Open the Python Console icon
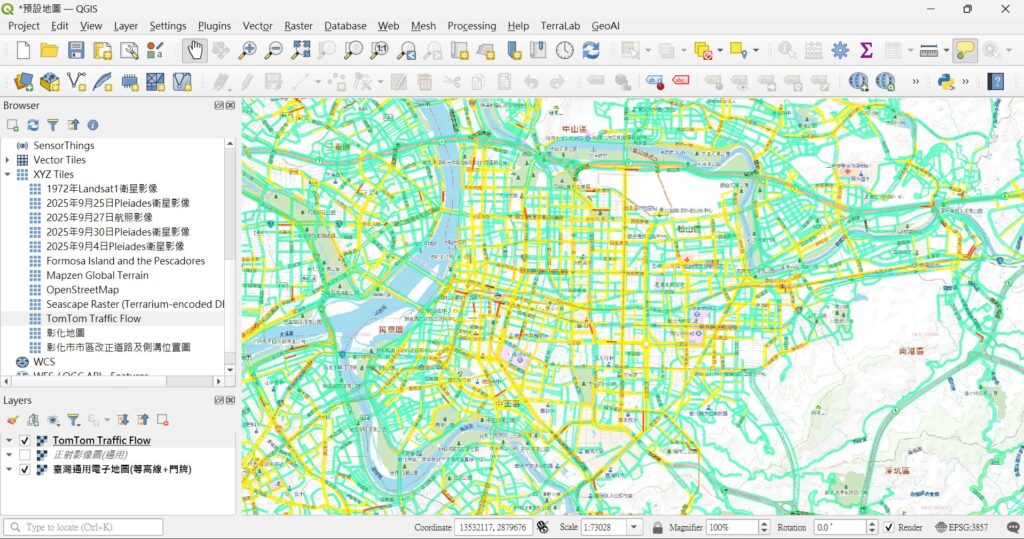1024x539 pixels. coord(946,82)
